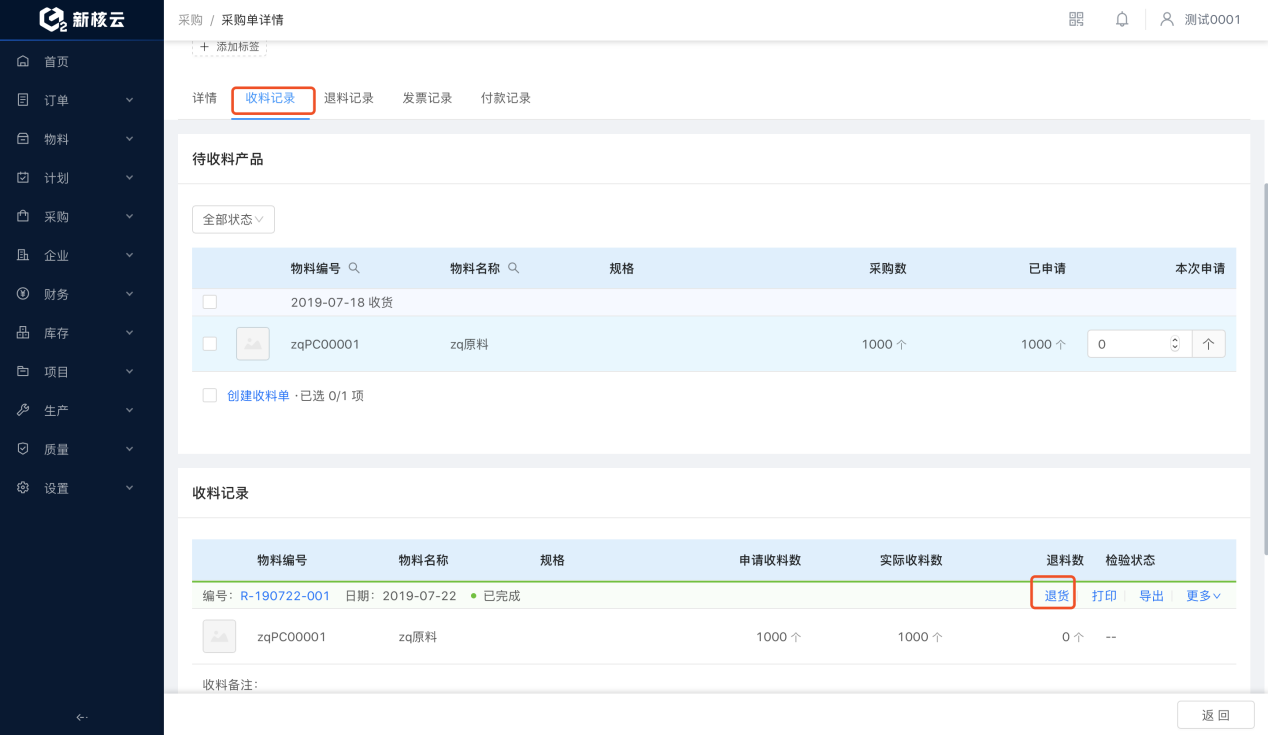Click zqPC00001 image placeholder in 待收料产品
Image resolution: width=1268 pixels, height=735 pixels.
[x=253, y=344]
